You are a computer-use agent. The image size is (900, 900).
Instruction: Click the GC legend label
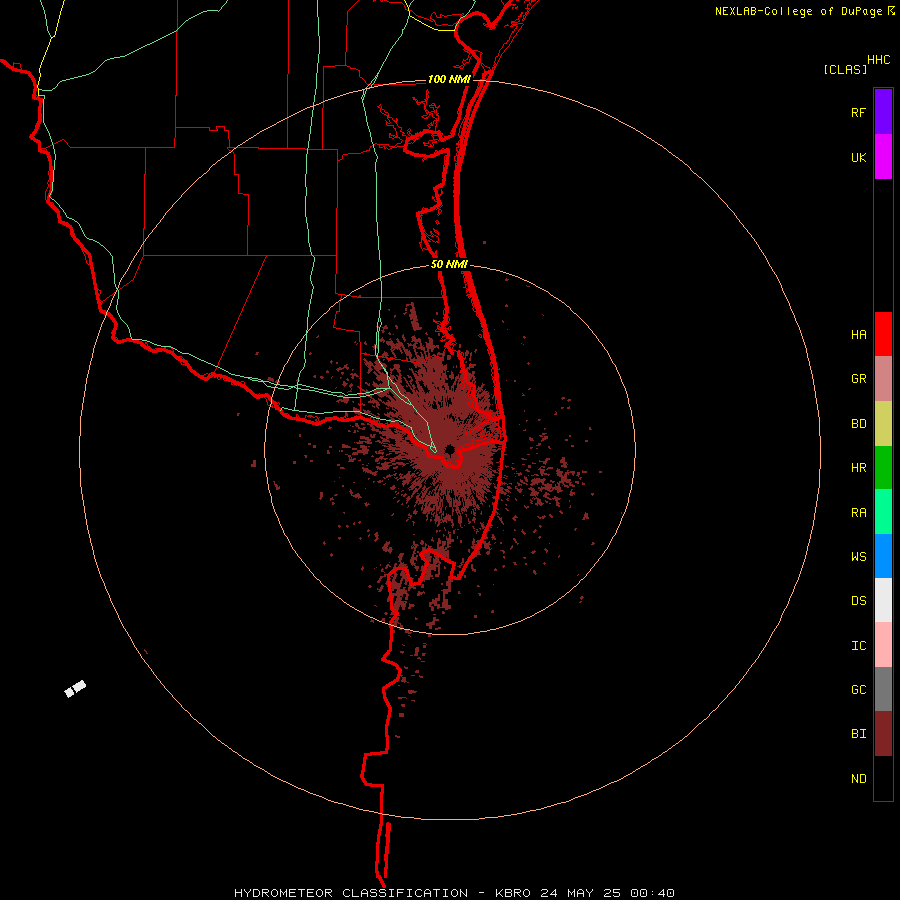(858, 690)
